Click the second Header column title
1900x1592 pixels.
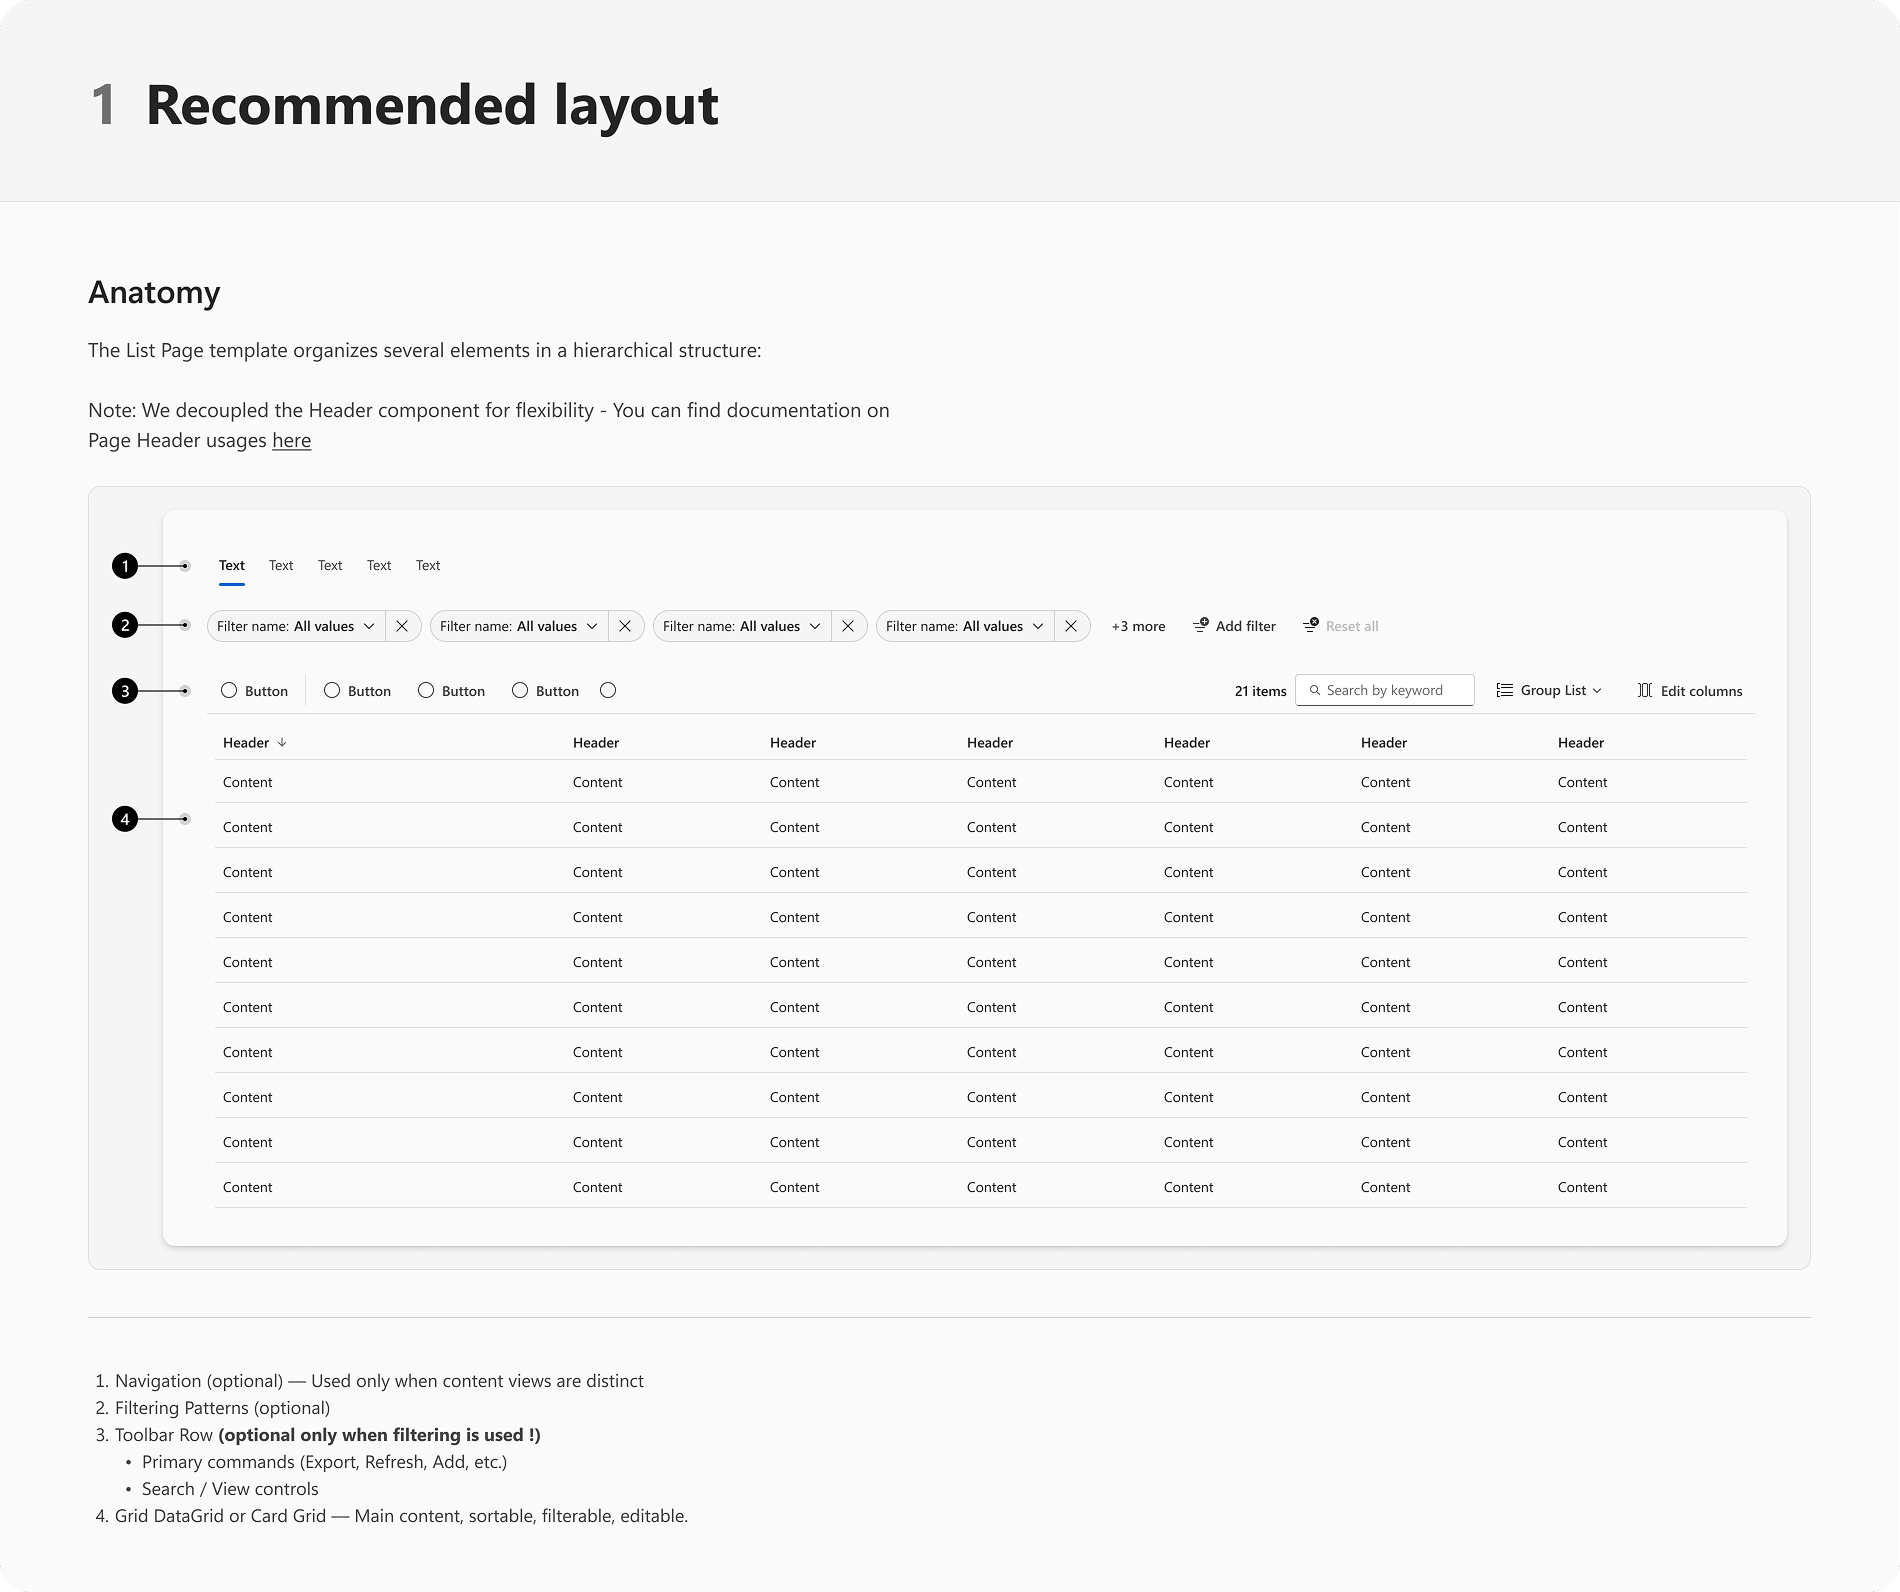point(596,742)
